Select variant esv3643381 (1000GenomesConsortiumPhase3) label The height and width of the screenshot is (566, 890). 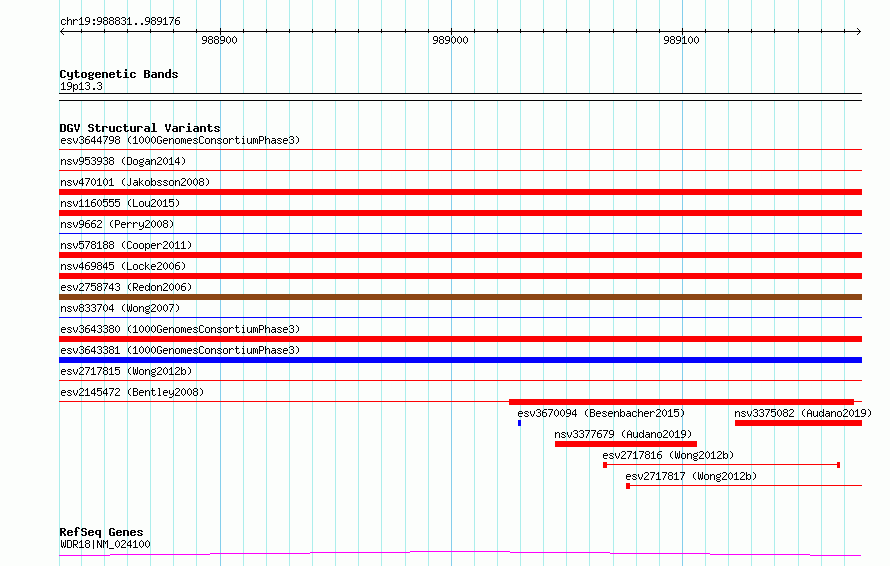coord(180,350)
